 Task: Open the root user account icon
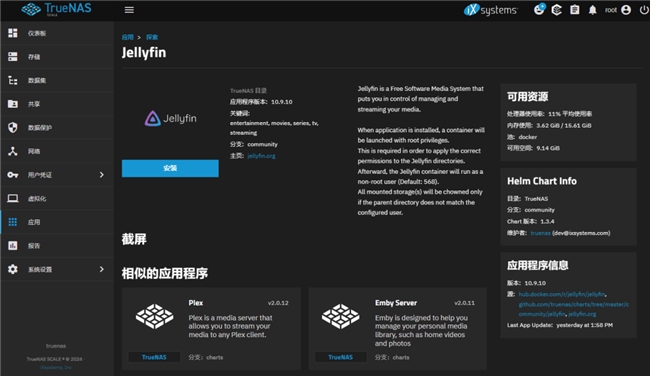626,10
